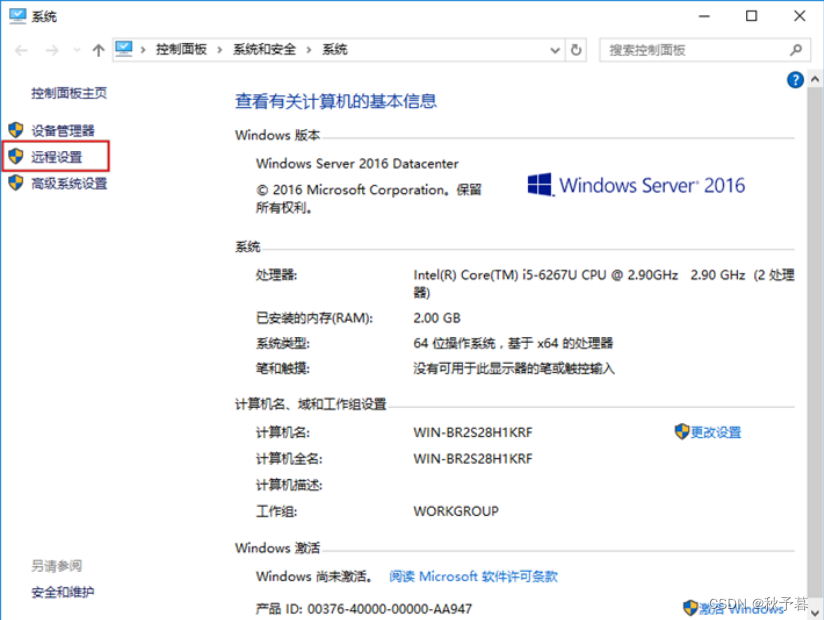Click 激活 Windows link
Screen dimensions: 824x620
click(741, 608)
